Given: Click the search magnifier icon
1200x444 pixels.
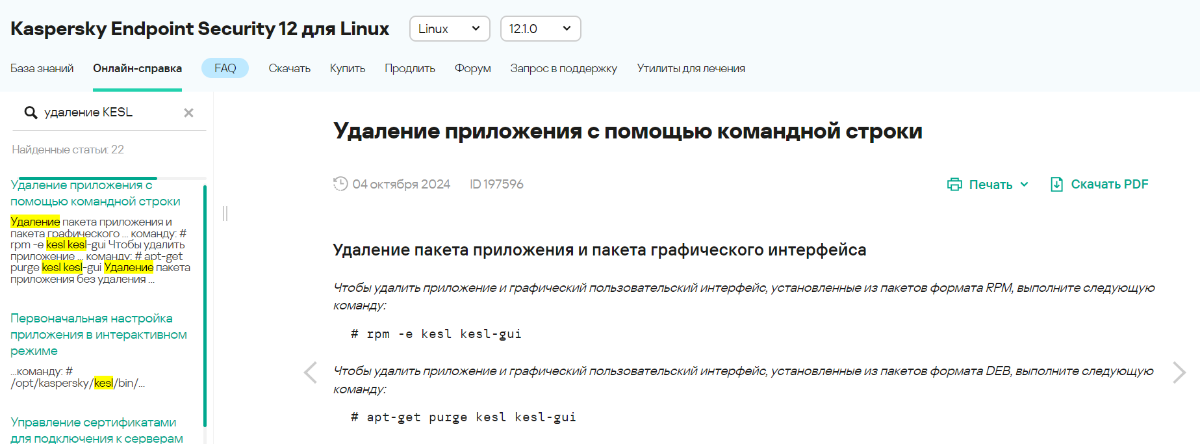Looking at the screenshot, I should 30,112.
